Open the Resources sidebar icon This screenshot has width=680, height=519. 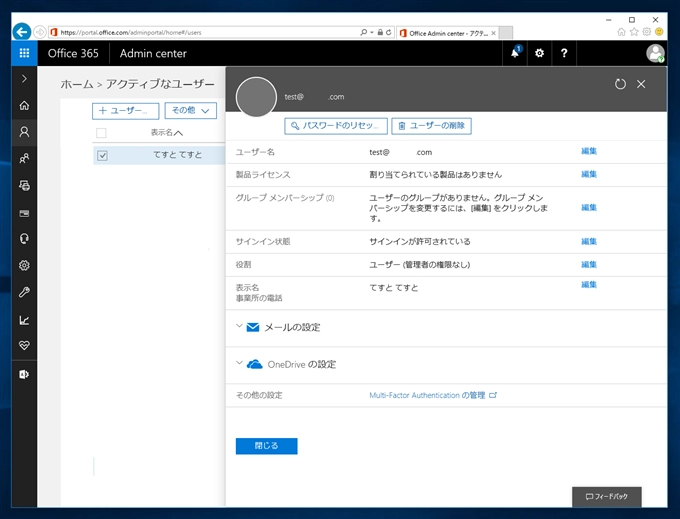click(24, 186)
